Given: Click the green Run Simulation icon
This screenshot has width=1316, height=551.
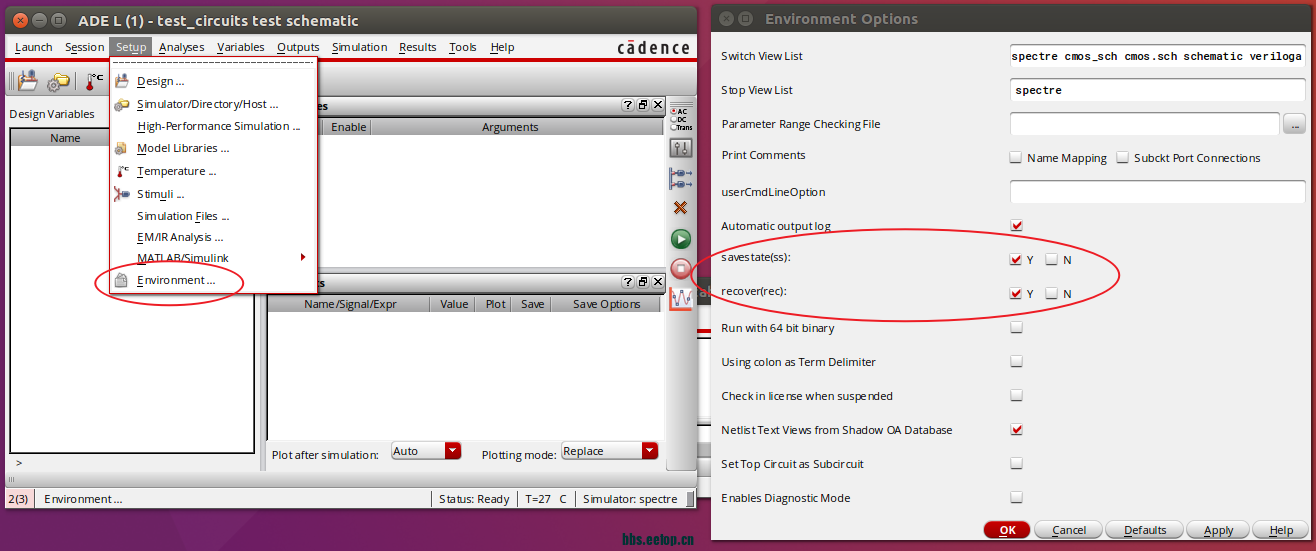Looking at the screenshot, I should click(x=680, y=238).
